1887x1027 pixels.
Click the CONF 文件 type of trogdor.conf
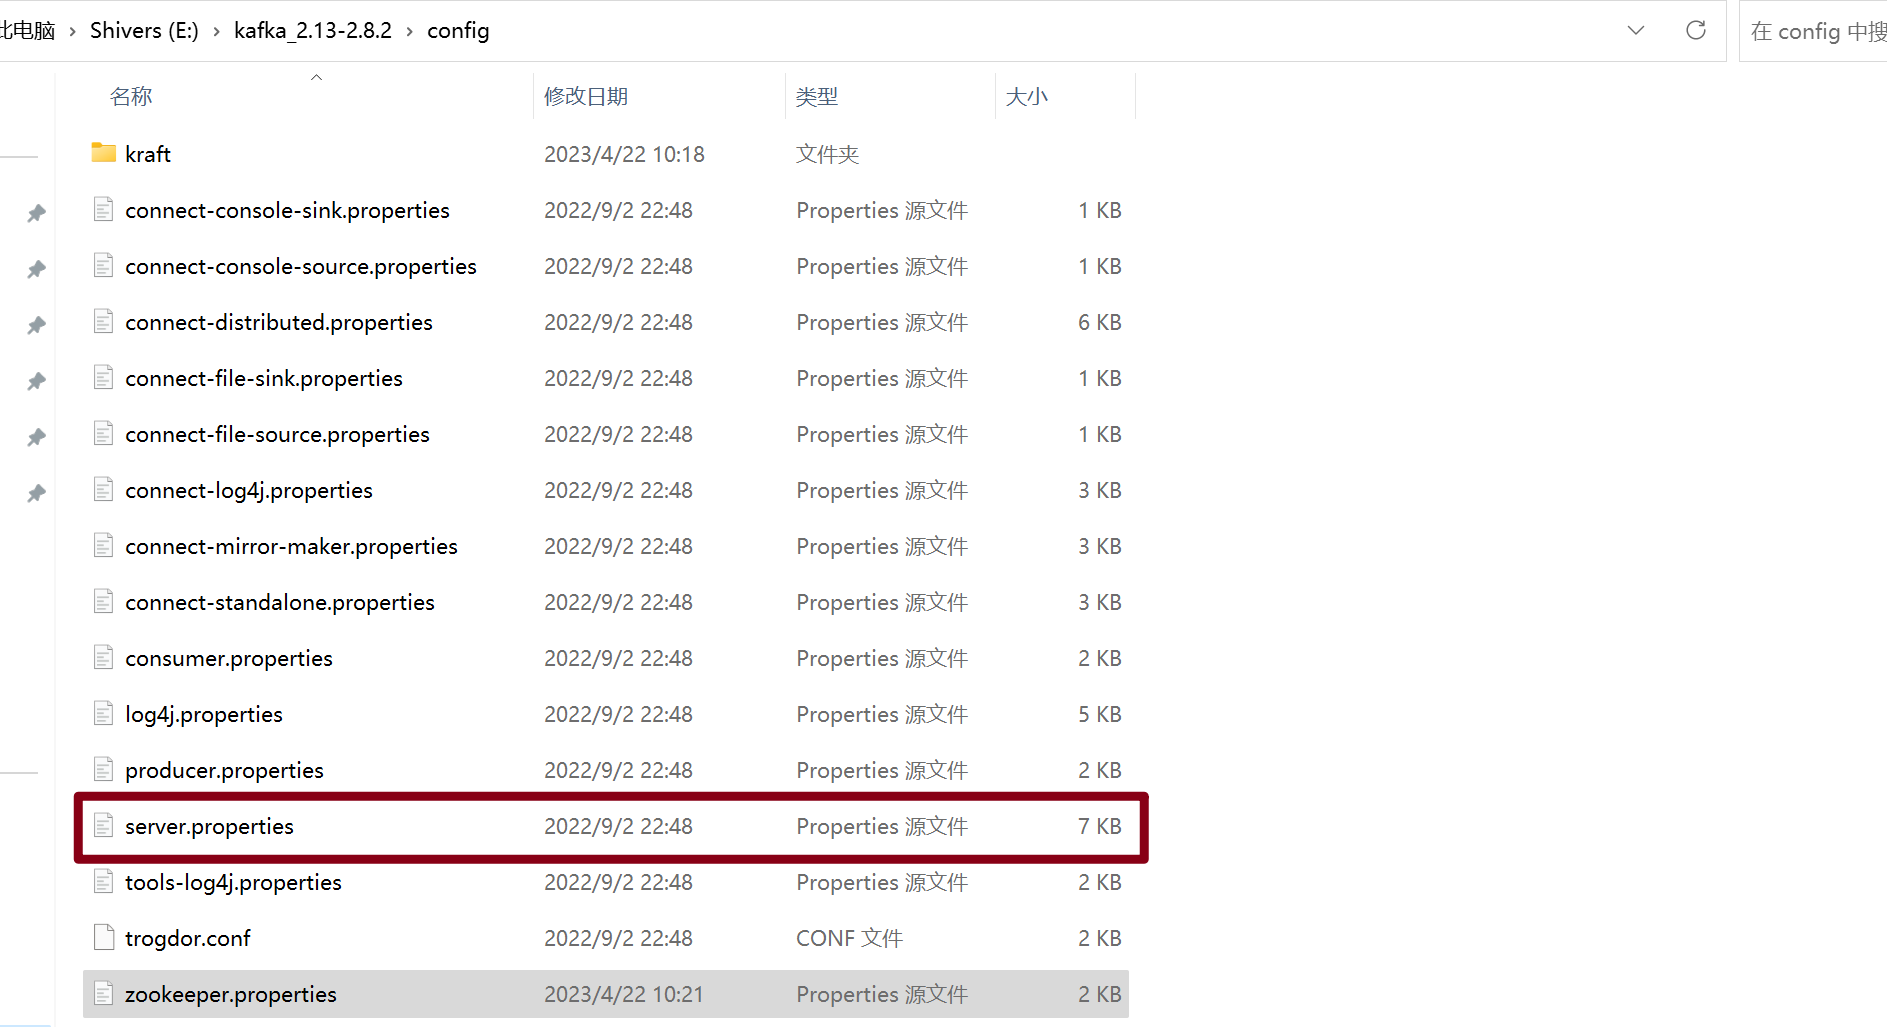849,938
